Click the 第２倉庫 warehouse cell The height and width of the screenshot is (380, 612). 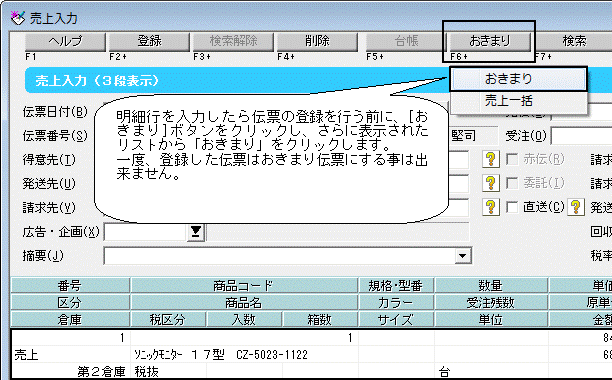(x=71, y=371)
